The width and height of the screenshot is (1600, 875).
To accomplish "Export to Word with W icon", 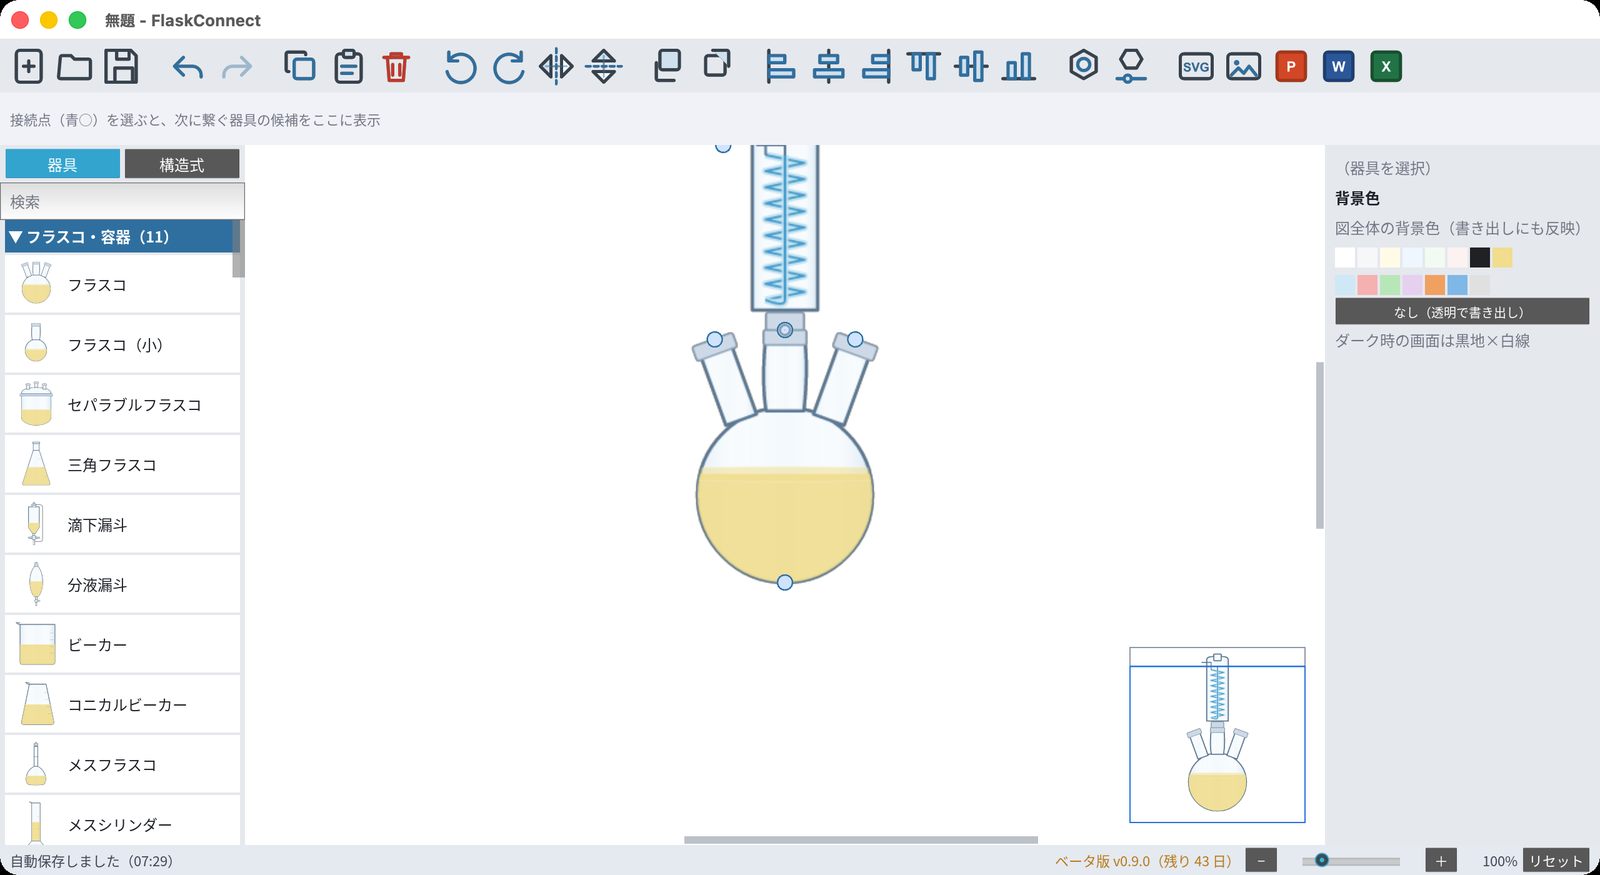I will (x=1339, y=67).
